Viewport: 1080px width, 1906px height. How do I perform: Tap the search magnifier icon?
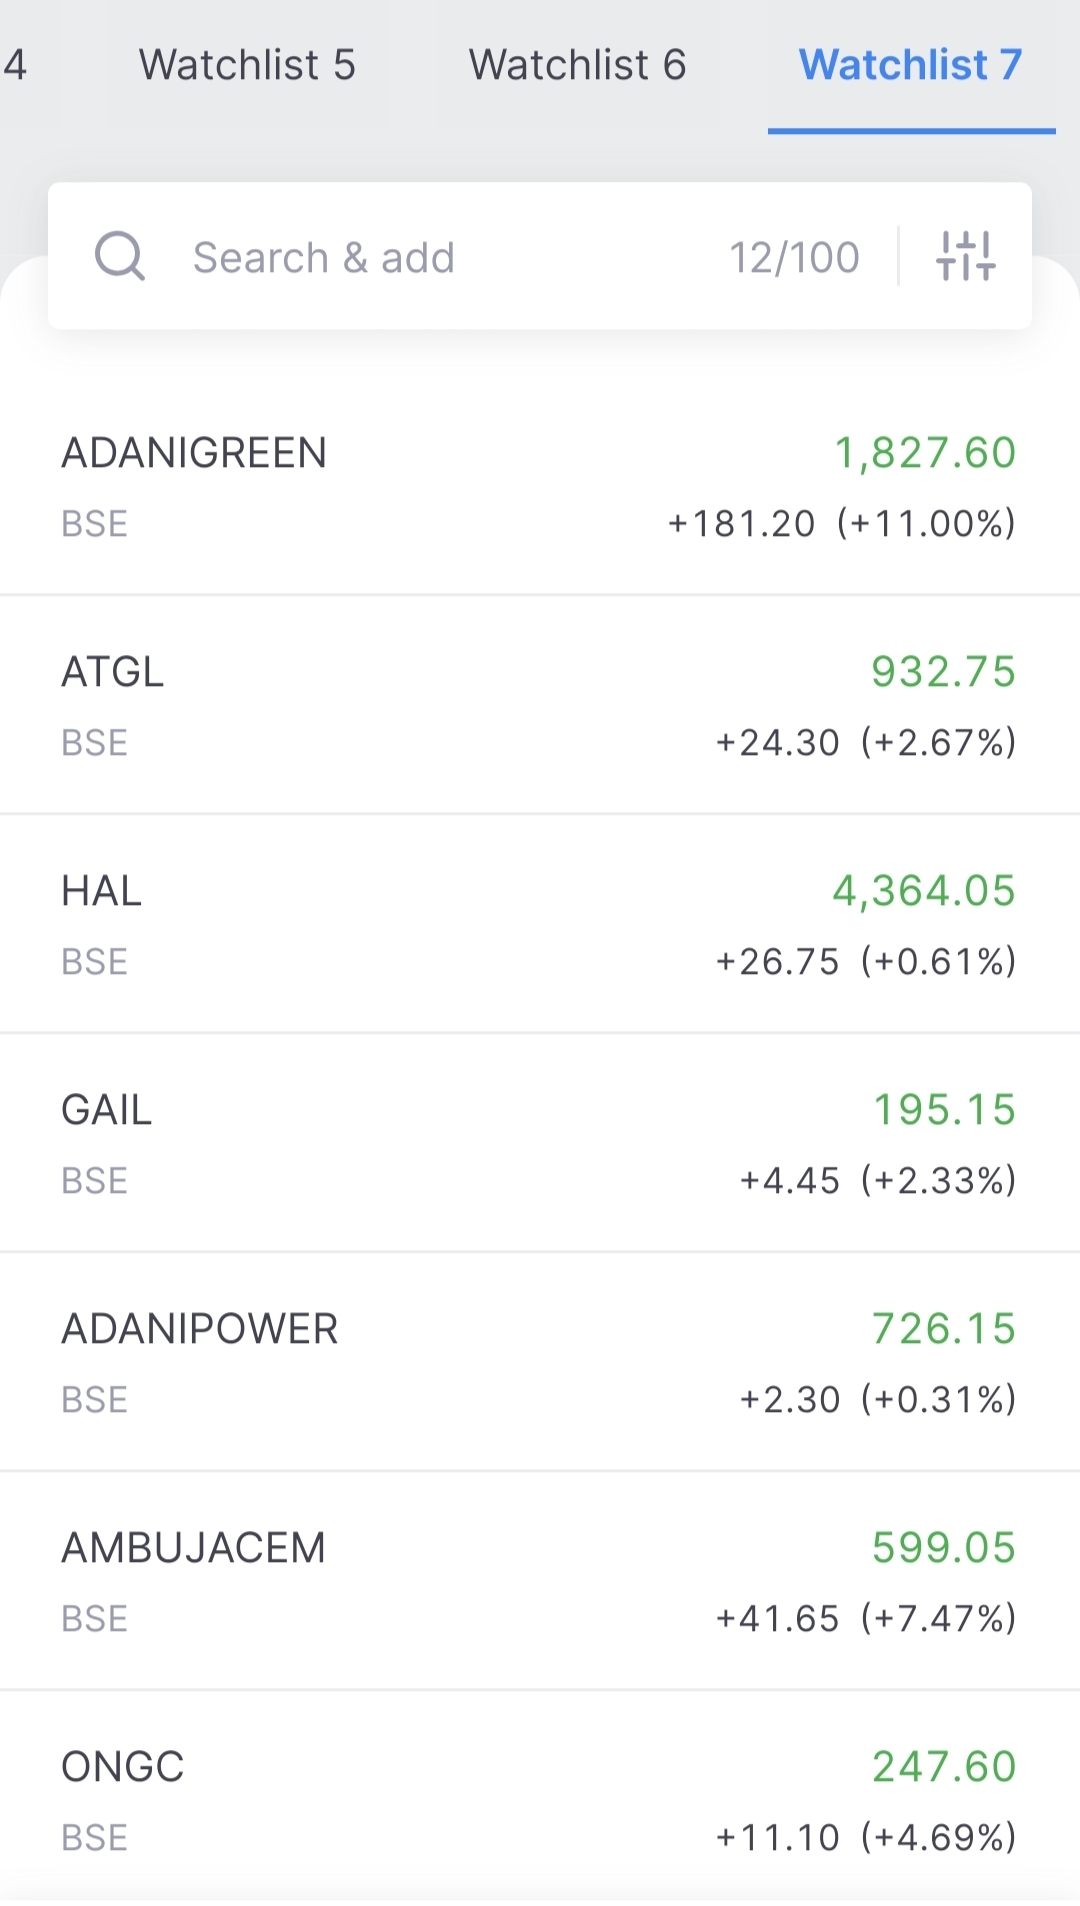[120, 256]
